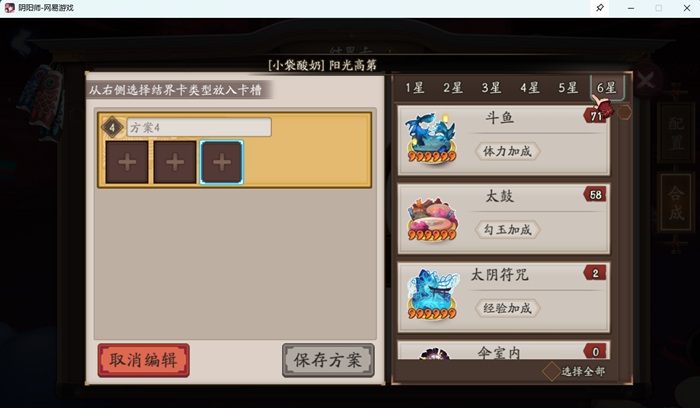Click the 太阴符咒 card artwork icon
Image resolution: width=700 pixels, height=408 pixels.
432,295
